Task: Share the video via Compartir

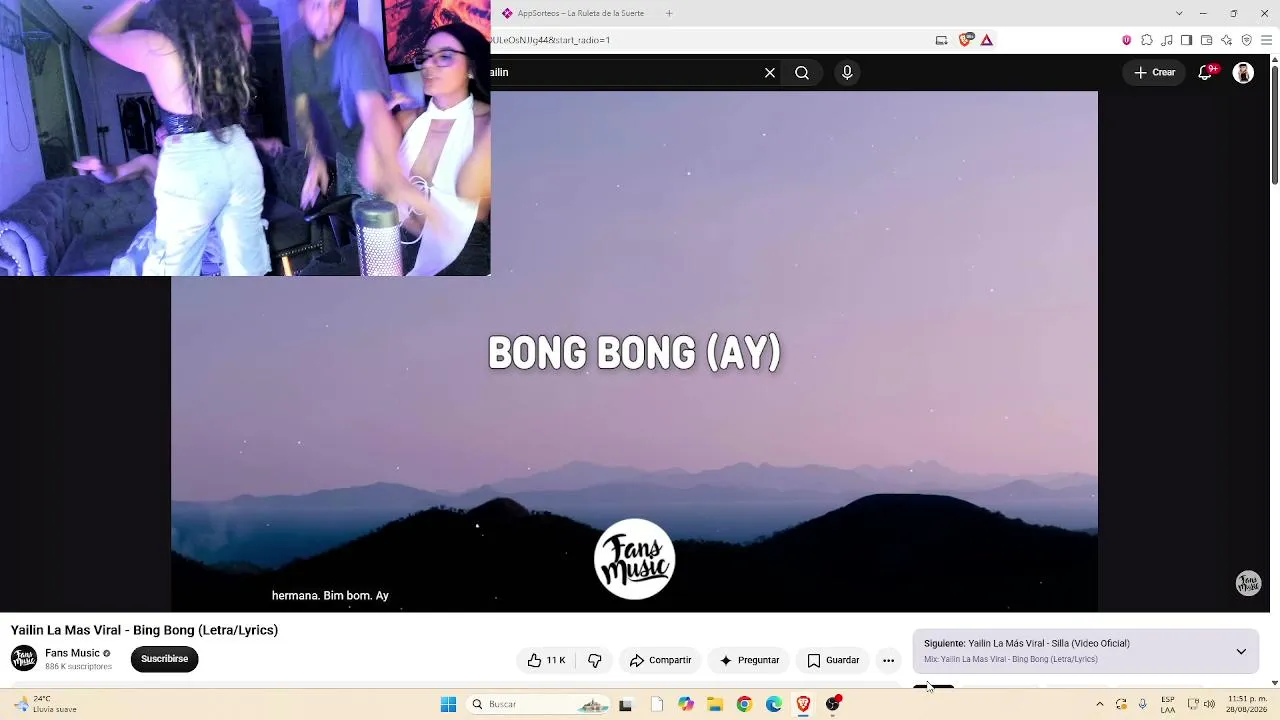Action: [x=660, y=660]
